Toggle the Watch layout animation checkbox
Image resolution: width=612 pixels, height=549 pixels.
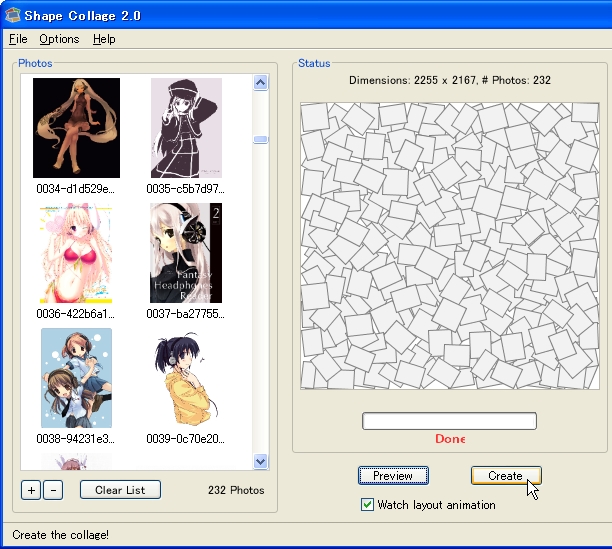[x=367, y=505]
